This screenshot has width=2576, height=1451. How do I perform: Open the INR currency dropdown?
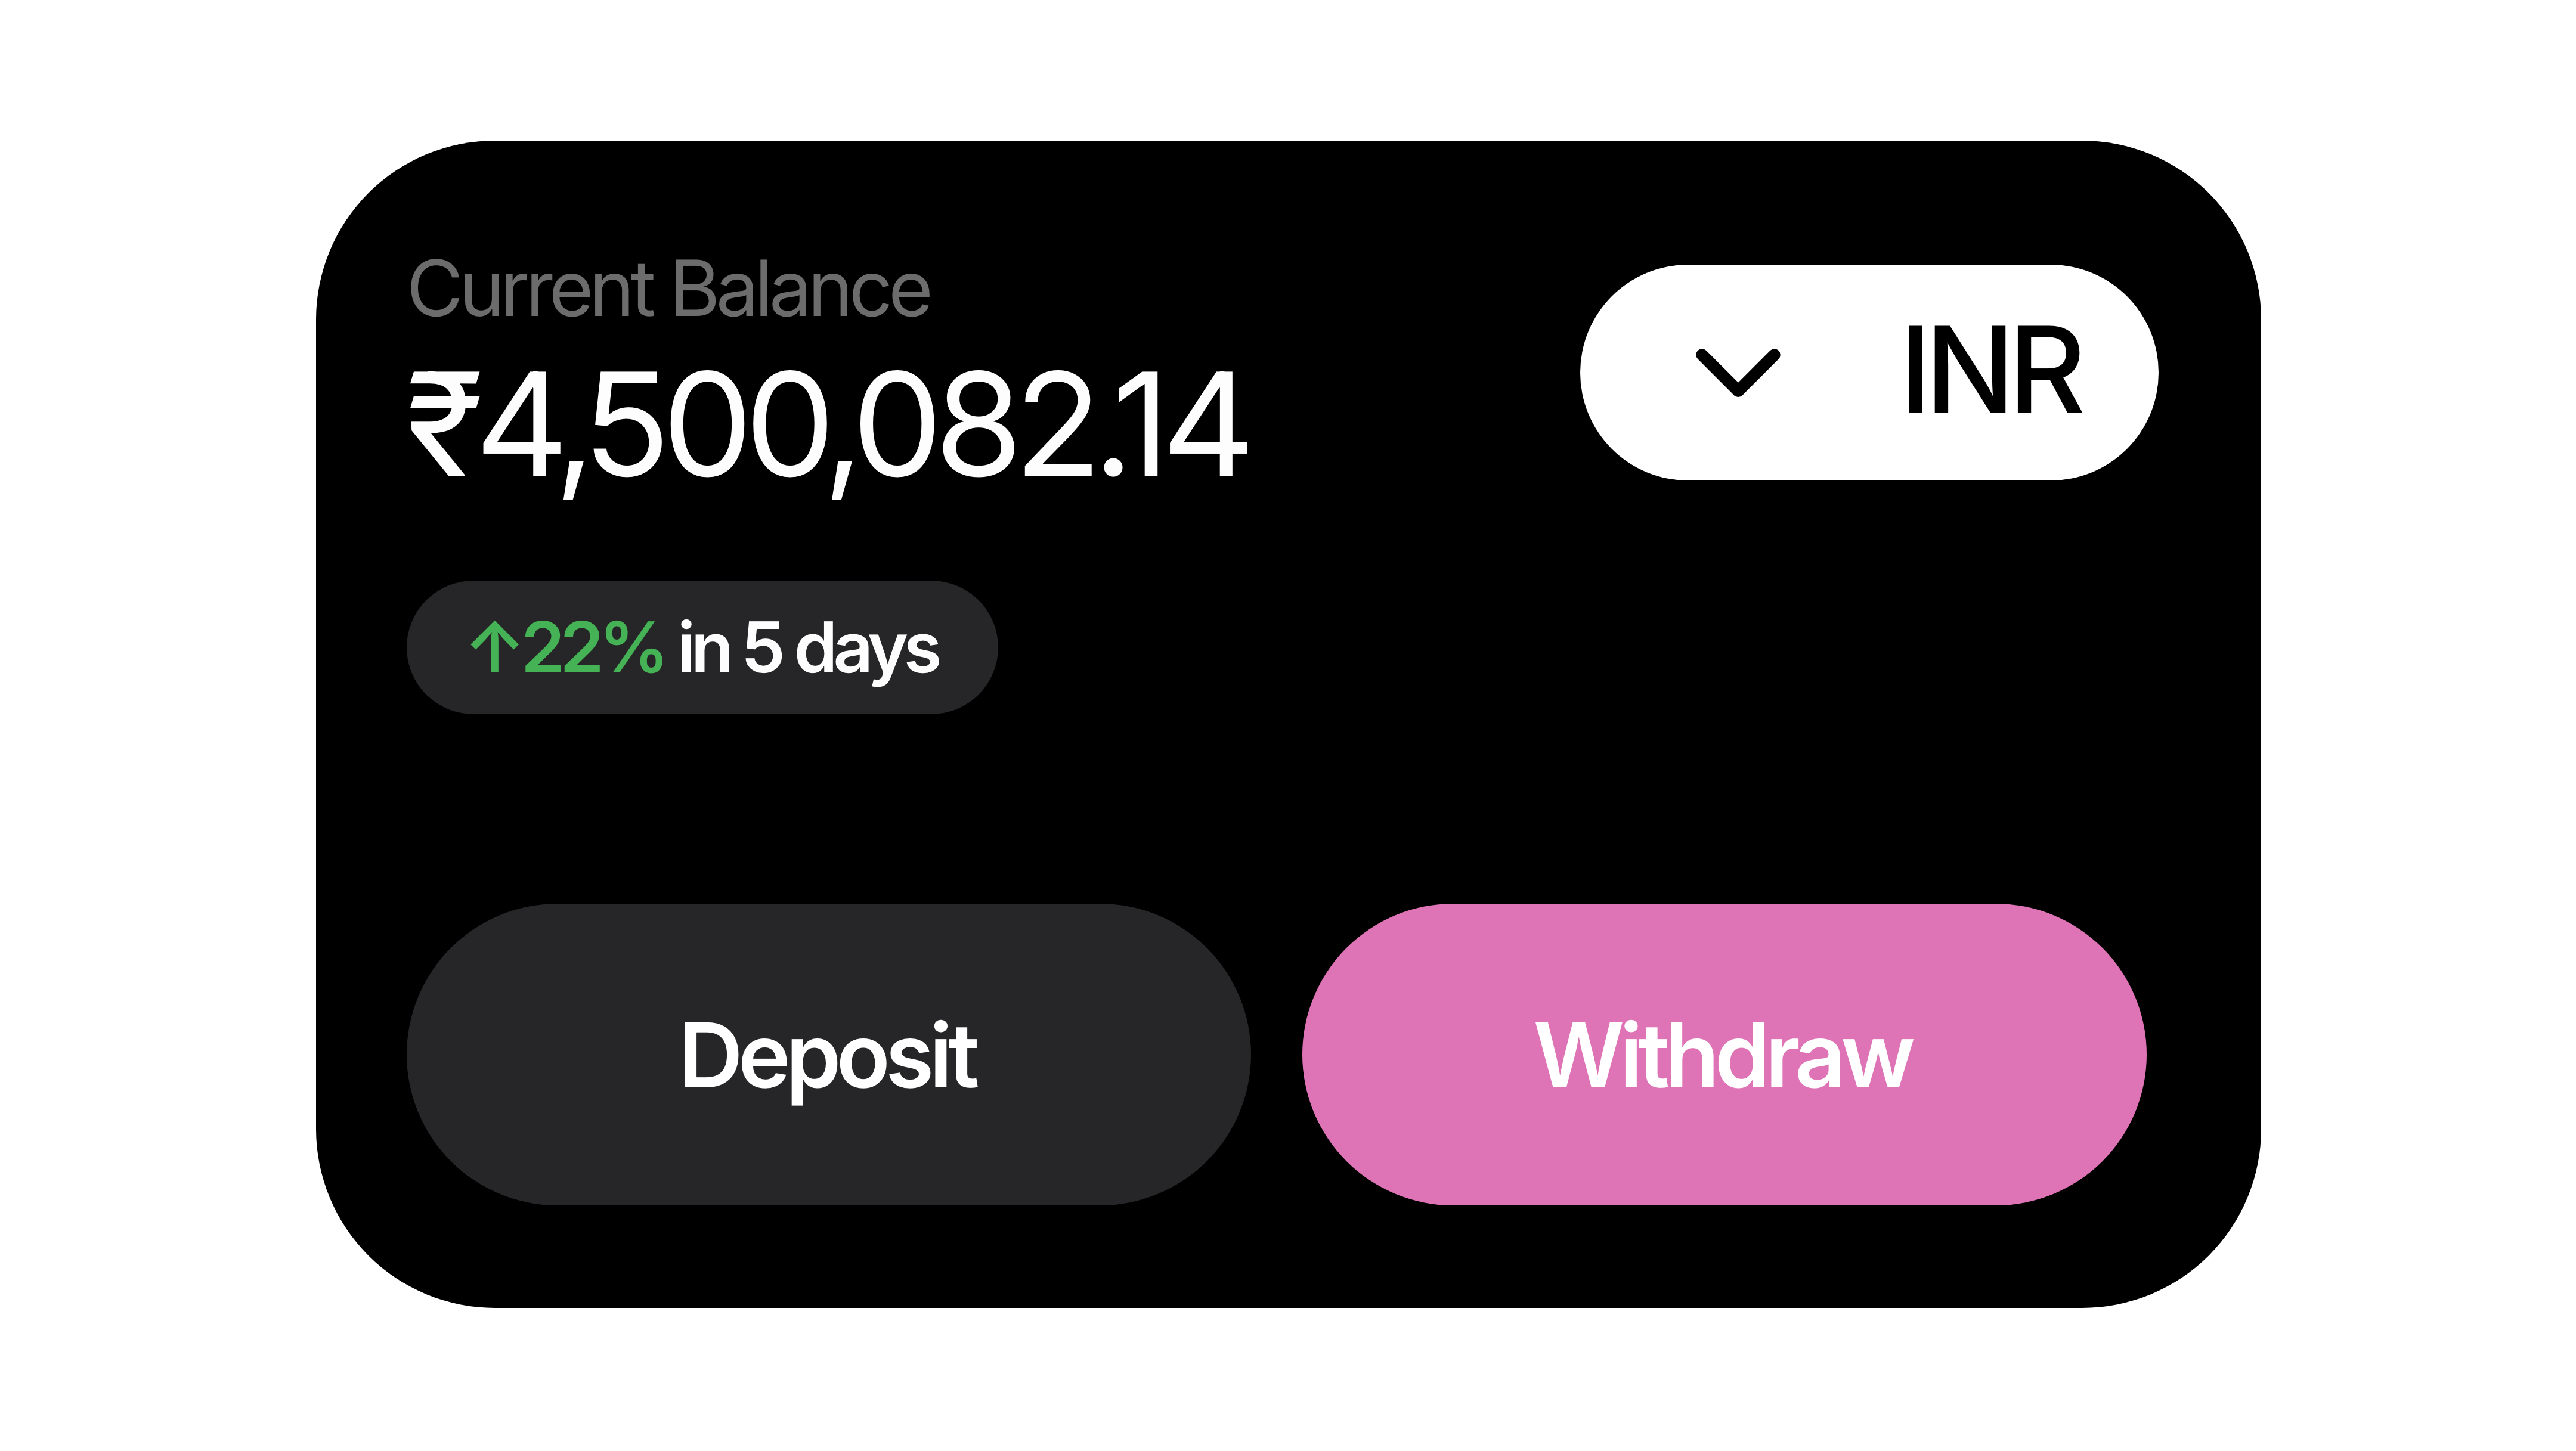pyautogui.click(x=1867, y=372)
